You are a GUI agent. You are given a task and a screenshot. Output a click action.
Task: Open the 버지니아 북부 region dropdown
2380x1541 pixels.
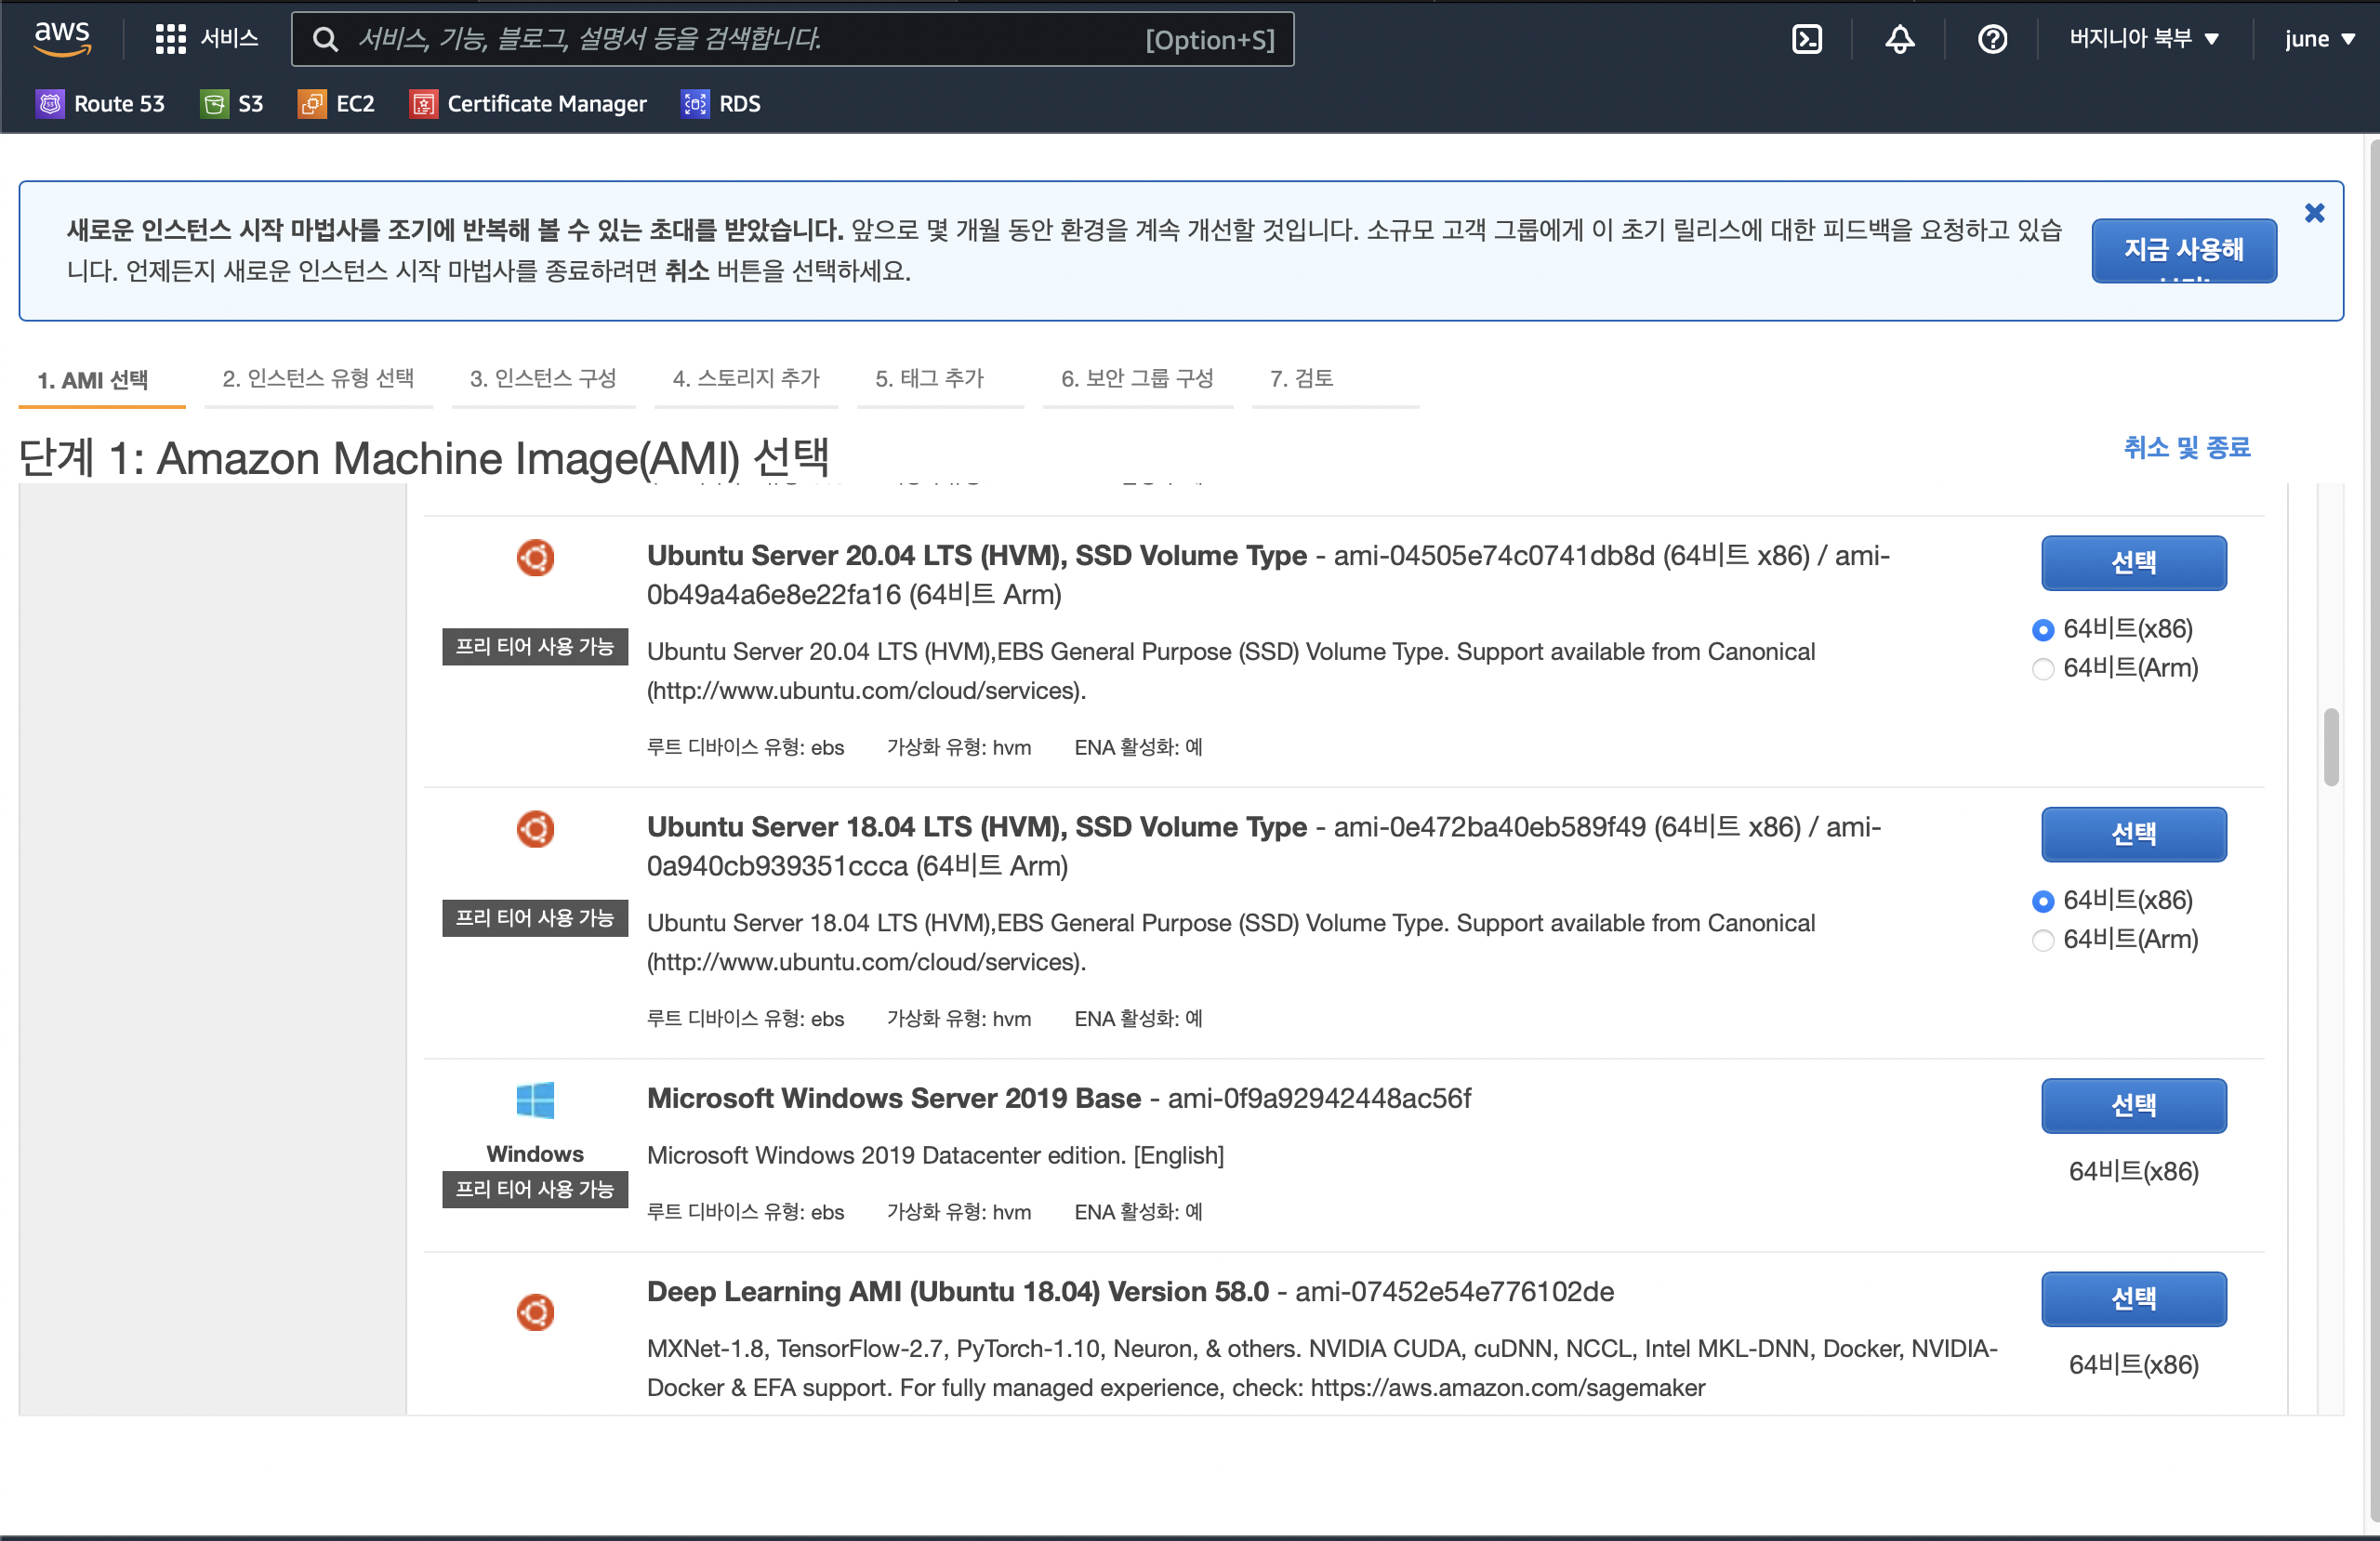point(2144,39)
